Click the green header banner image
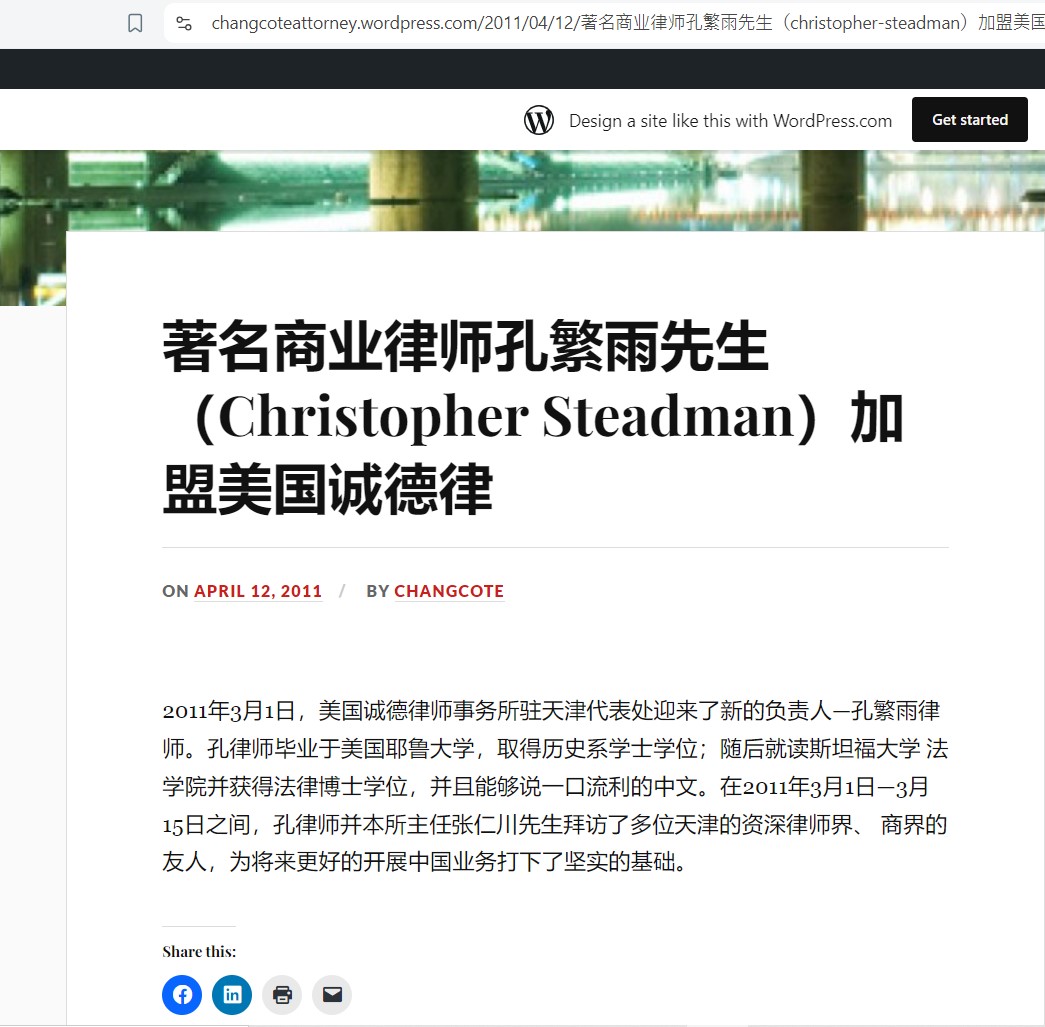This screenshot has width=1045, height=1027. pyautogui.click(x=522, y=191)
